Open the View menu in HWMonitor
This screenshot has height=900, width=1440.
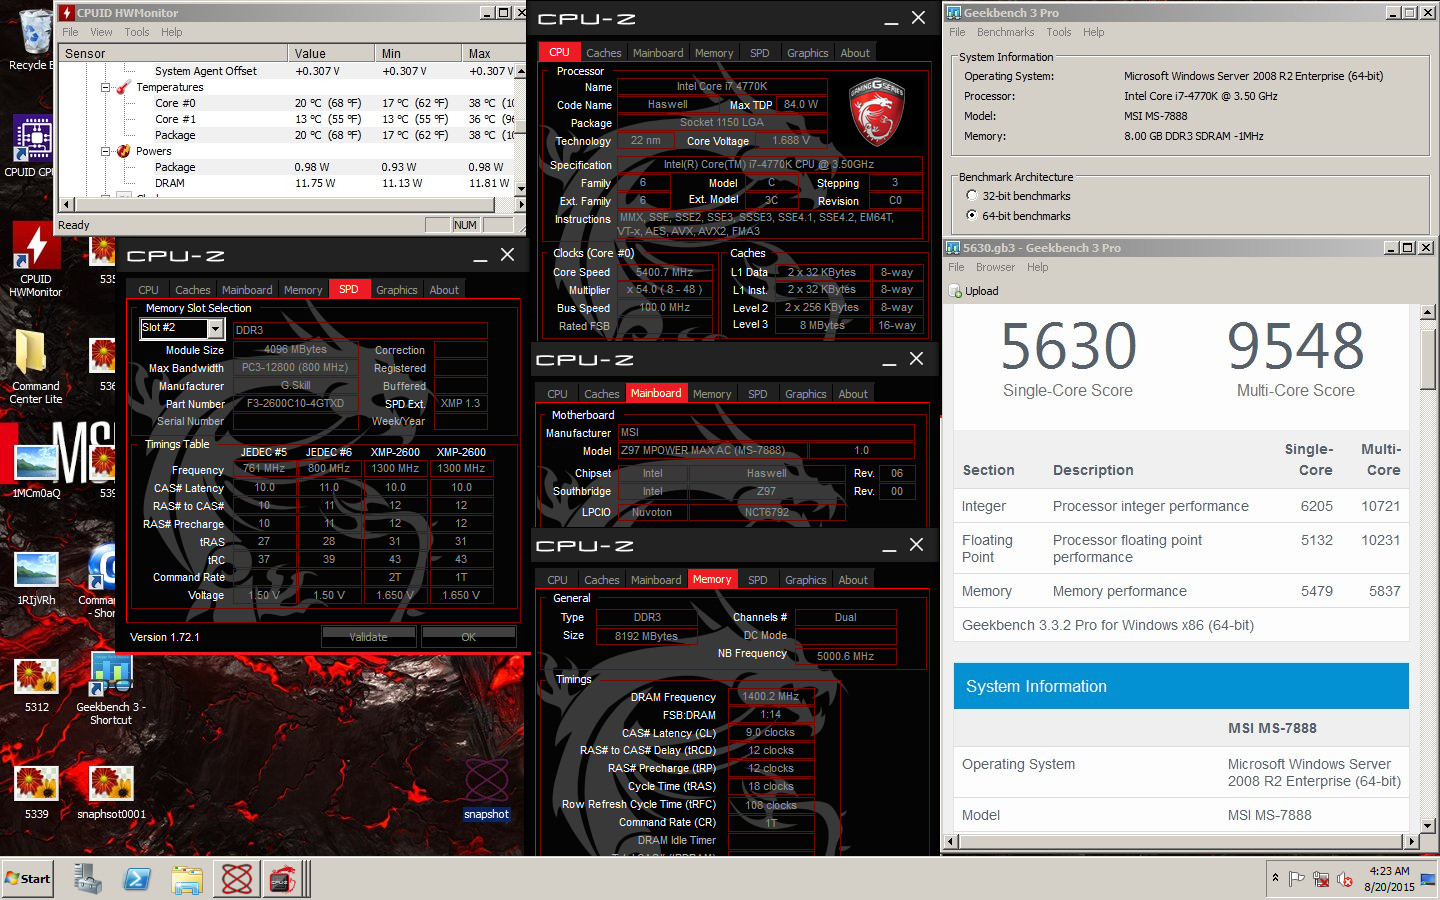pyautogui.click(x=101, y=32)
